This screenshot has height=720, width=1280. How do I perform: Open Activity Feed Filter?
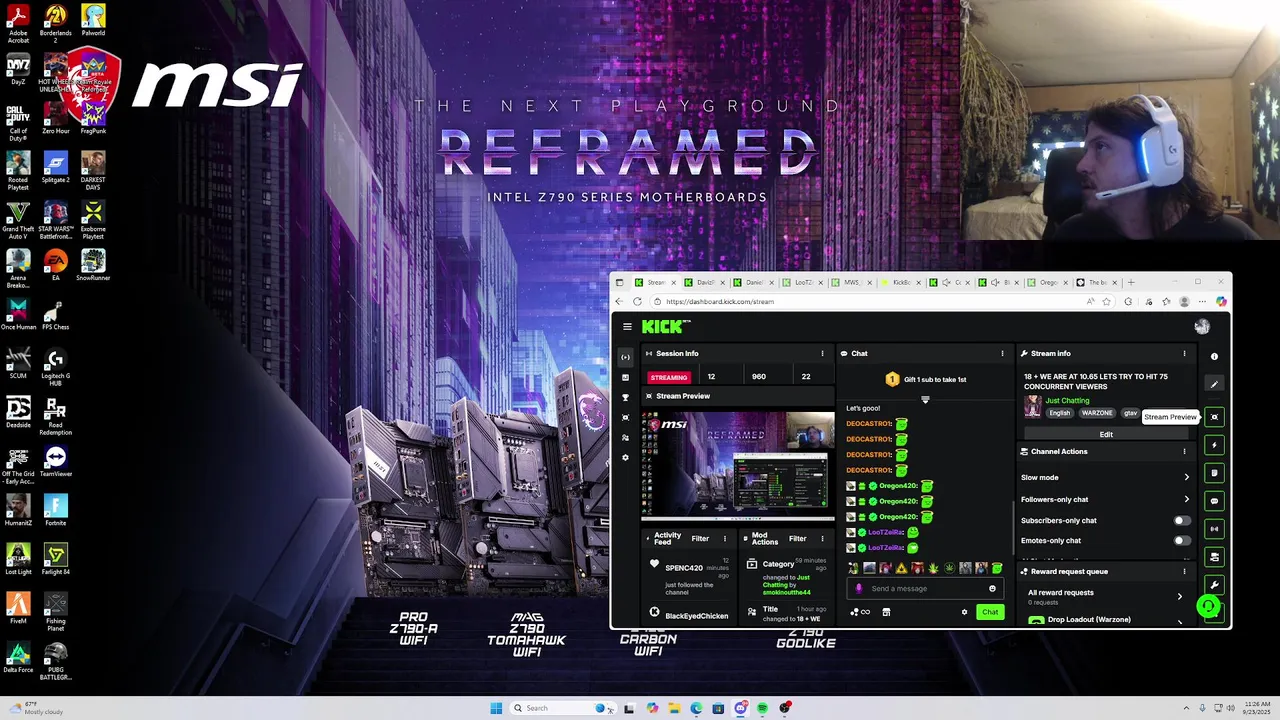(x=700, y=538)
